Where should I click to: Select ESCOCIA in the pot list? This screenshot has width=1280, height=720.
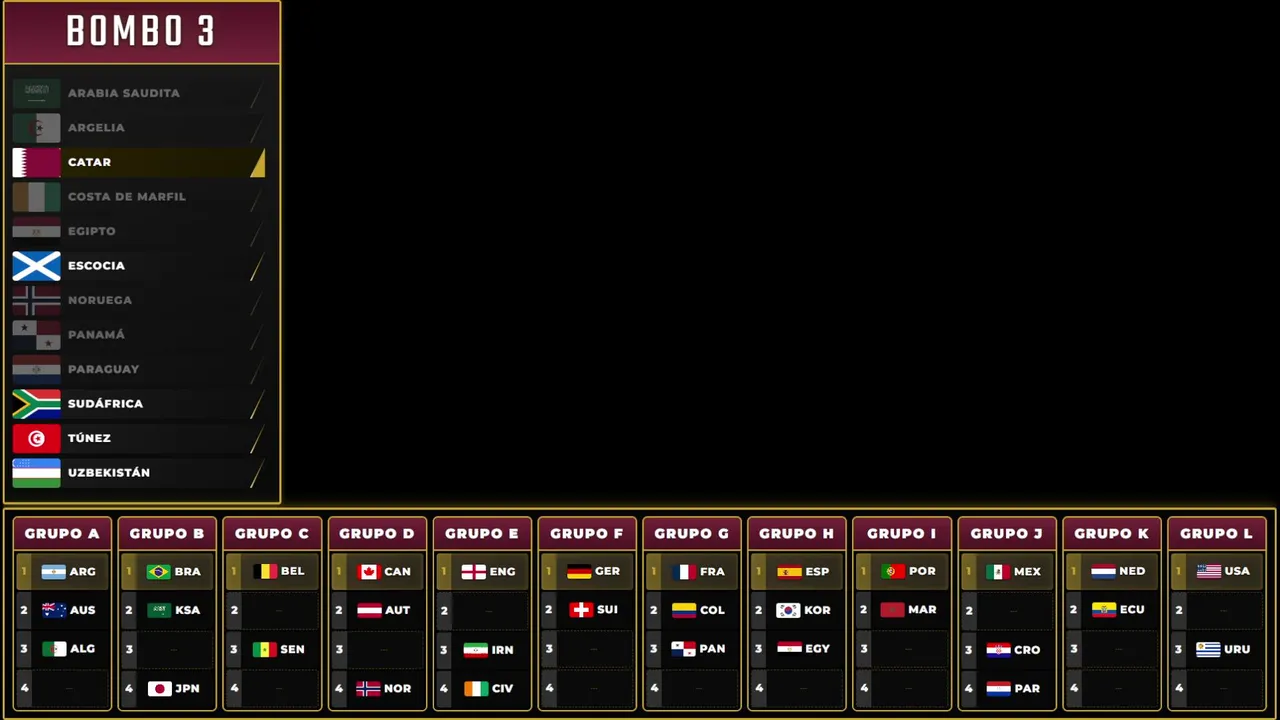tap(138, 266)
